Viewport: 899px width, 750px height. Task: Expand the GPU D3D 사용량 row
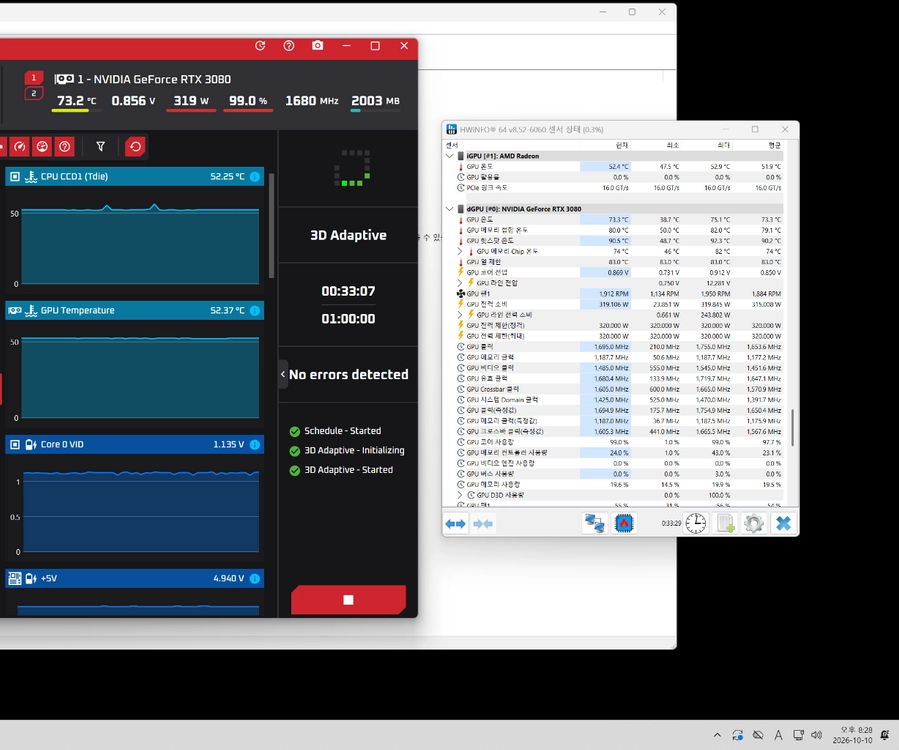tap(460, 495)
